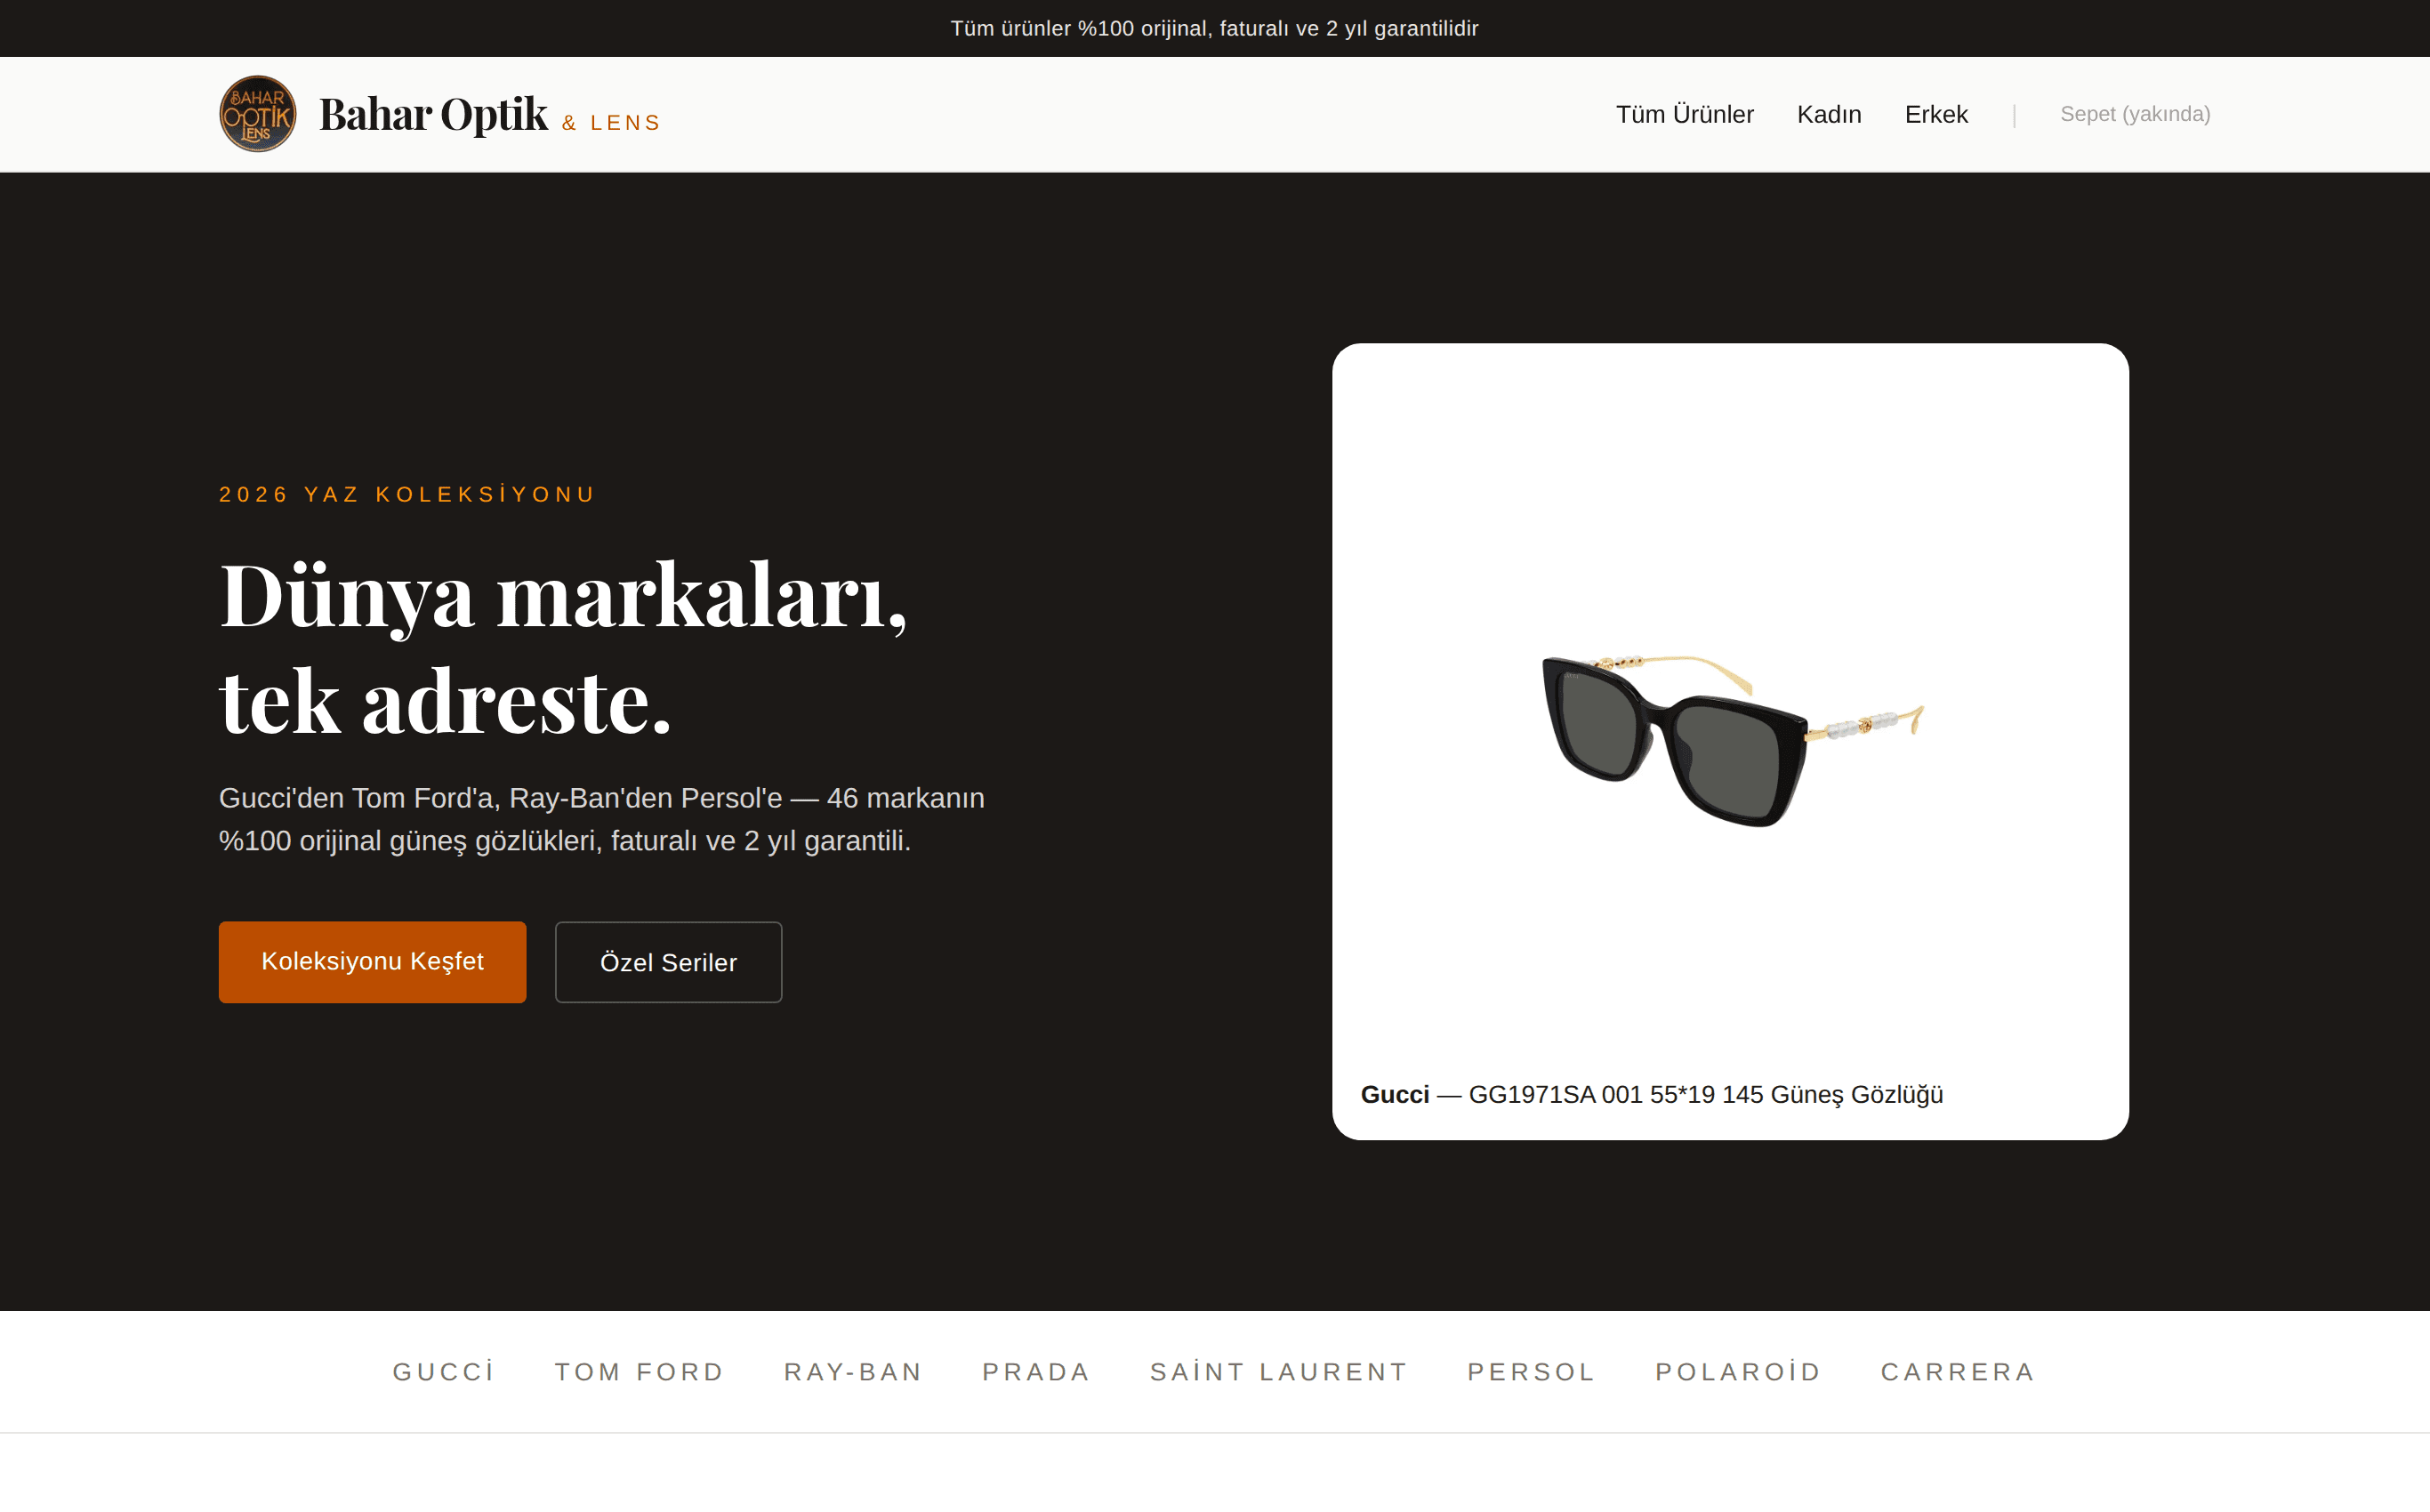2430x1512 pixels.
Task: Click the top announcement bar guarantee text
Action: click(1215, 28)
